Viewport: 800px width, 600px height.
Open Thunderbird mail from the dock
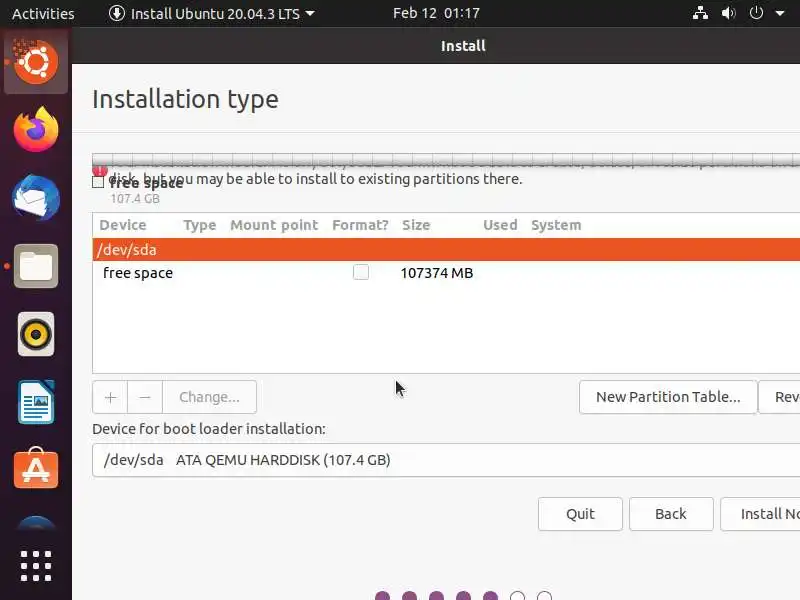point(36,198)
